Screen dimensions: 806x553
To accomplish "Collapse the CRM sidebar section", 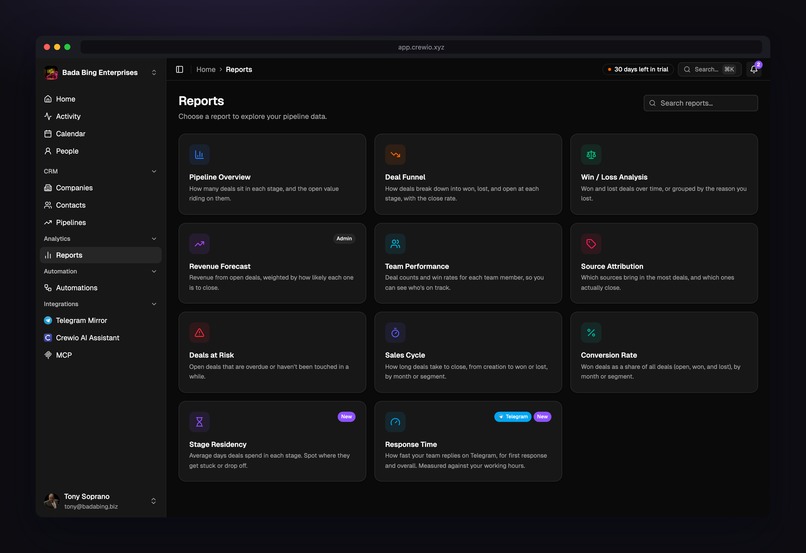I will 154,171.
